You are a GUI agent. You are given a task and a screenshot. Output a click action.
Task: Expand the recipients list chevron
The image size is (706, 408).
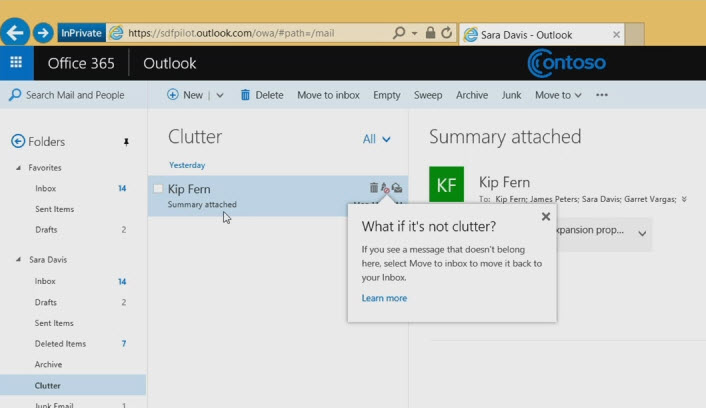[x=684, y=199]
